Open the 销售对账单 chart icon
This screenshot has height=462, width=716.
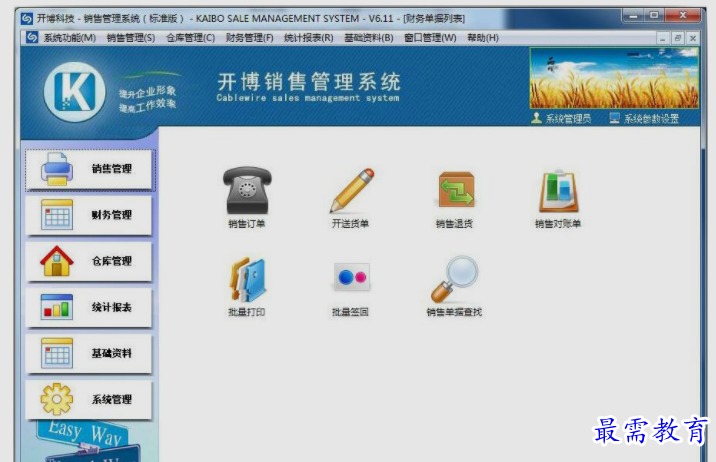pos(558,191)
